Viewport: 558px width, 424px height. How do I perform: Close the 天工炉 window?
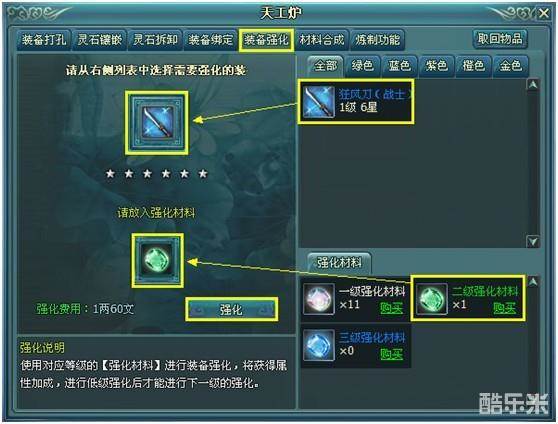pos(544,14)
